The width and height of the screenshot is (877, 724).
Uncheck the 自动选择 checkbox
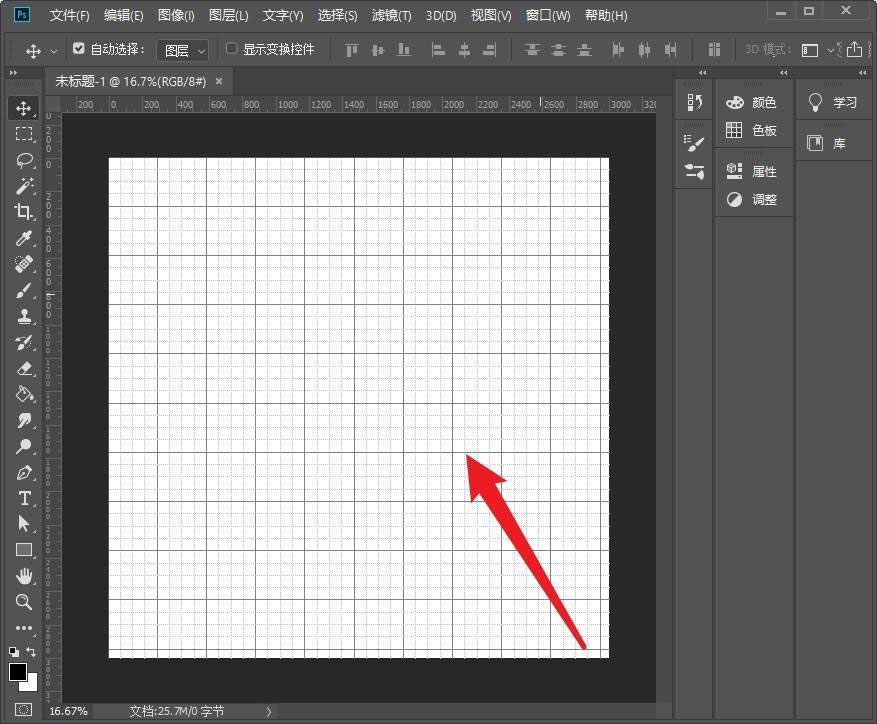80,49
